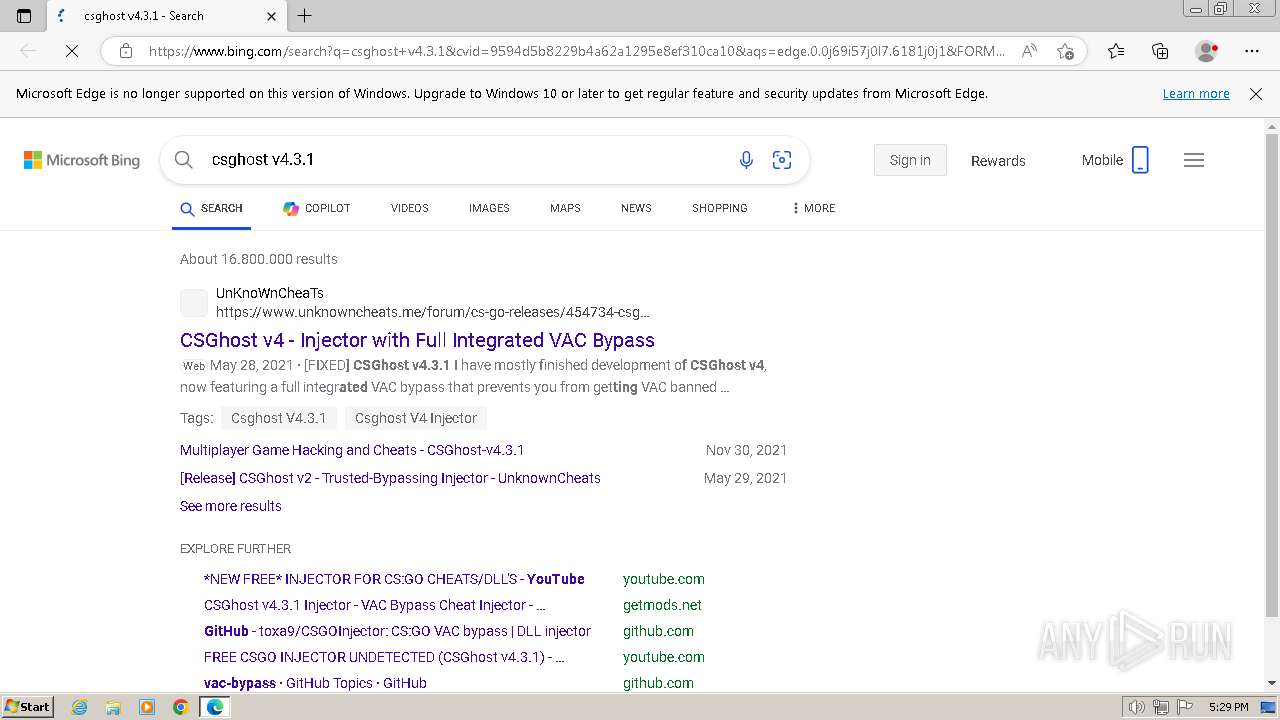Screen dimensions: 1280x720
Task: Open CSGhost v2 Trusted-Bypassing Injector link
Action: pyautogui.click(x=390, y=478)
